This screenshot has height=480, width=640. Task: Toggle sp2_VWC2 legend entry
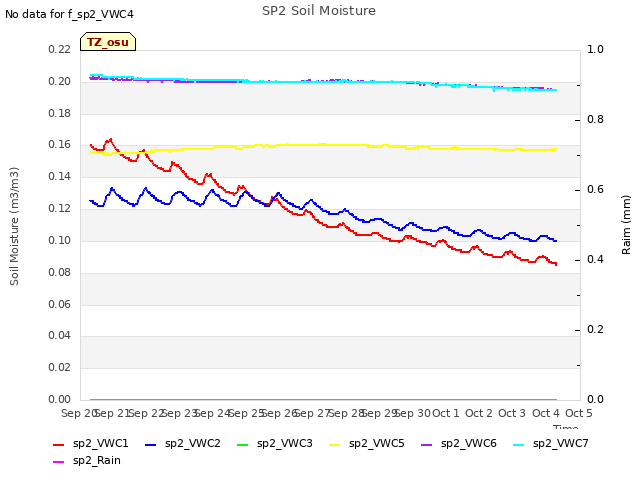(x=183, y=444)
